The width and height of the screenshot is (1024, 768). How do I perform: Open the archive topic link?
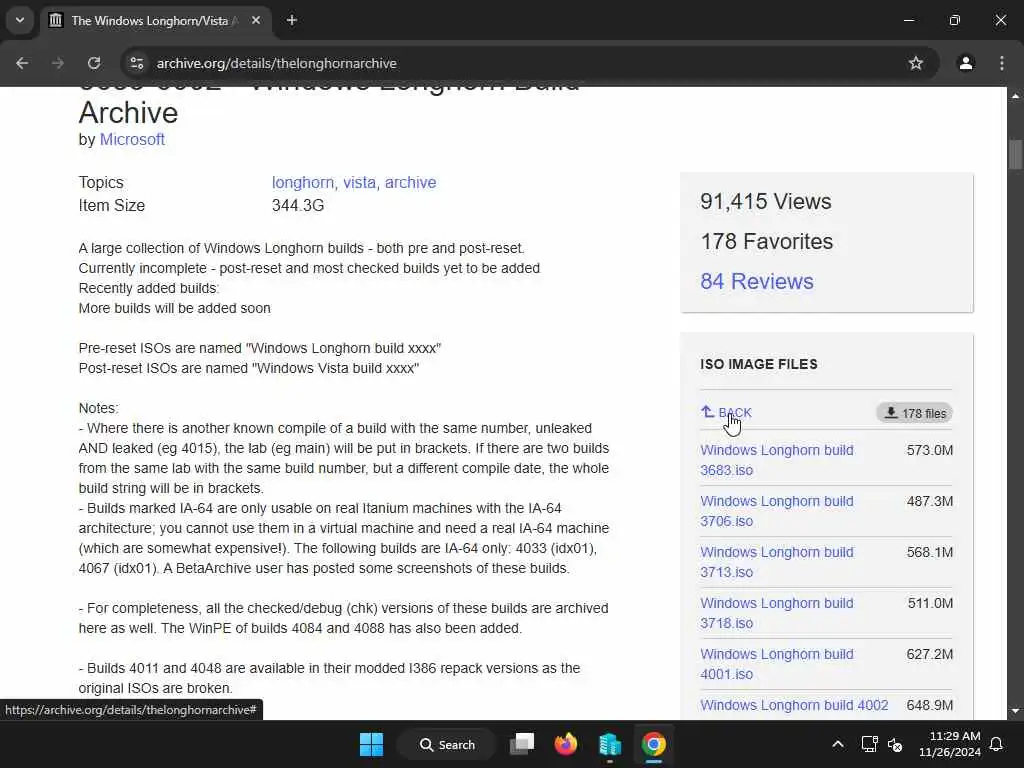(x=410, y=183)
